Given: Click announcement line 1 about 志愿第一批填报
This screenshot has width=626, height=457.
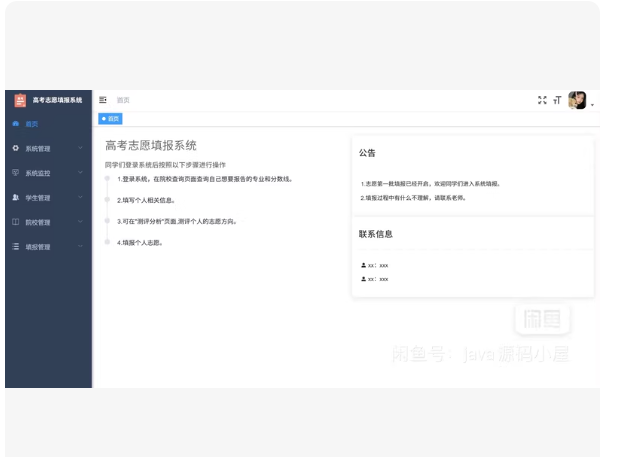Looking at the screenshot, I should pyautogui.click(x=430, y=184).
